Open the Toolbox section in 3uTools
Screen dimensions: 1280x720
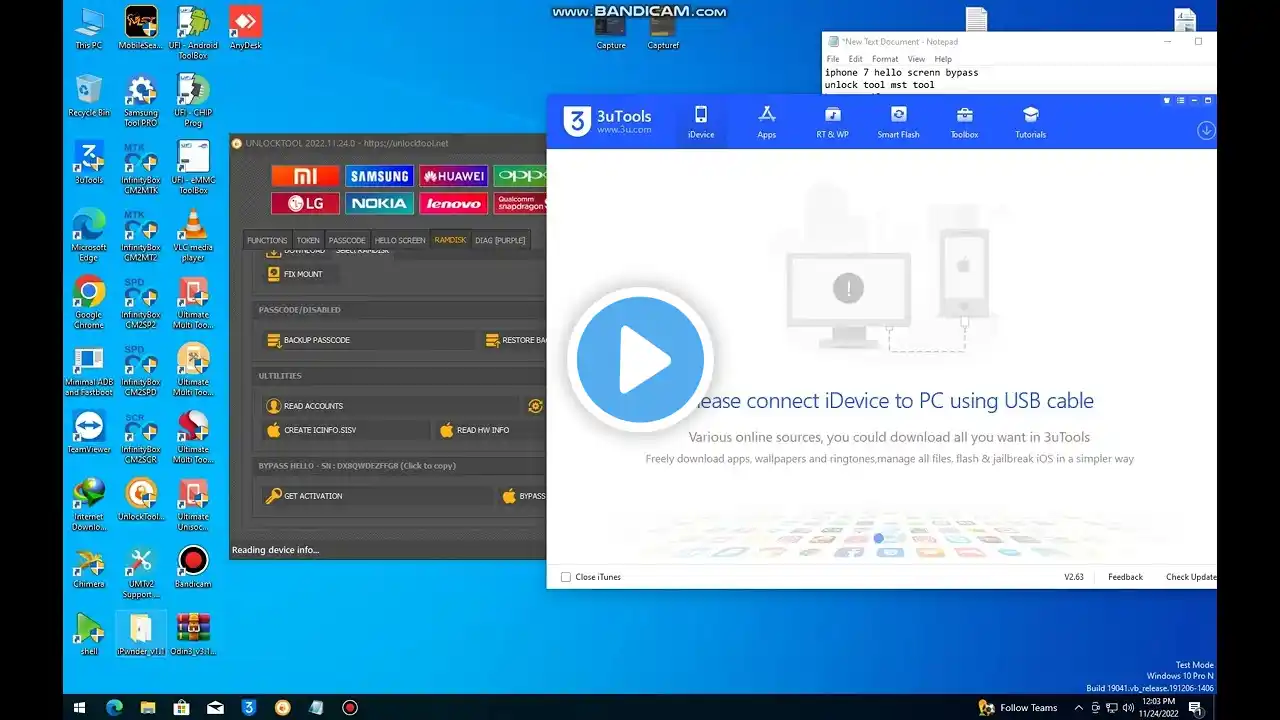pyautogui.click(x=964, y=121)
